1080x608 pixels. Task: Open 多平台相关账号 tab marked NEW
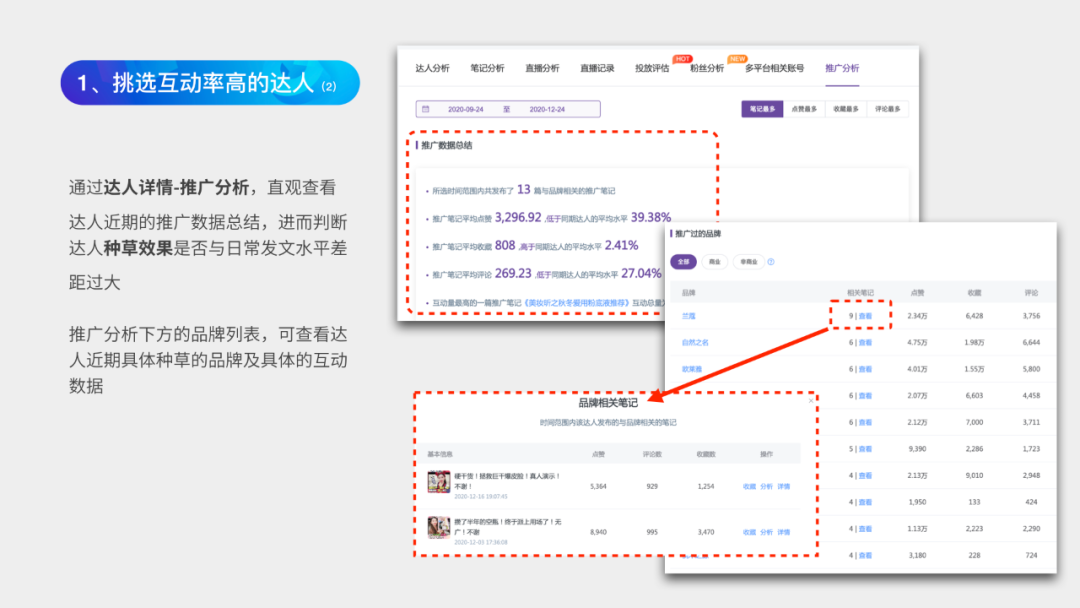(774, 68)
